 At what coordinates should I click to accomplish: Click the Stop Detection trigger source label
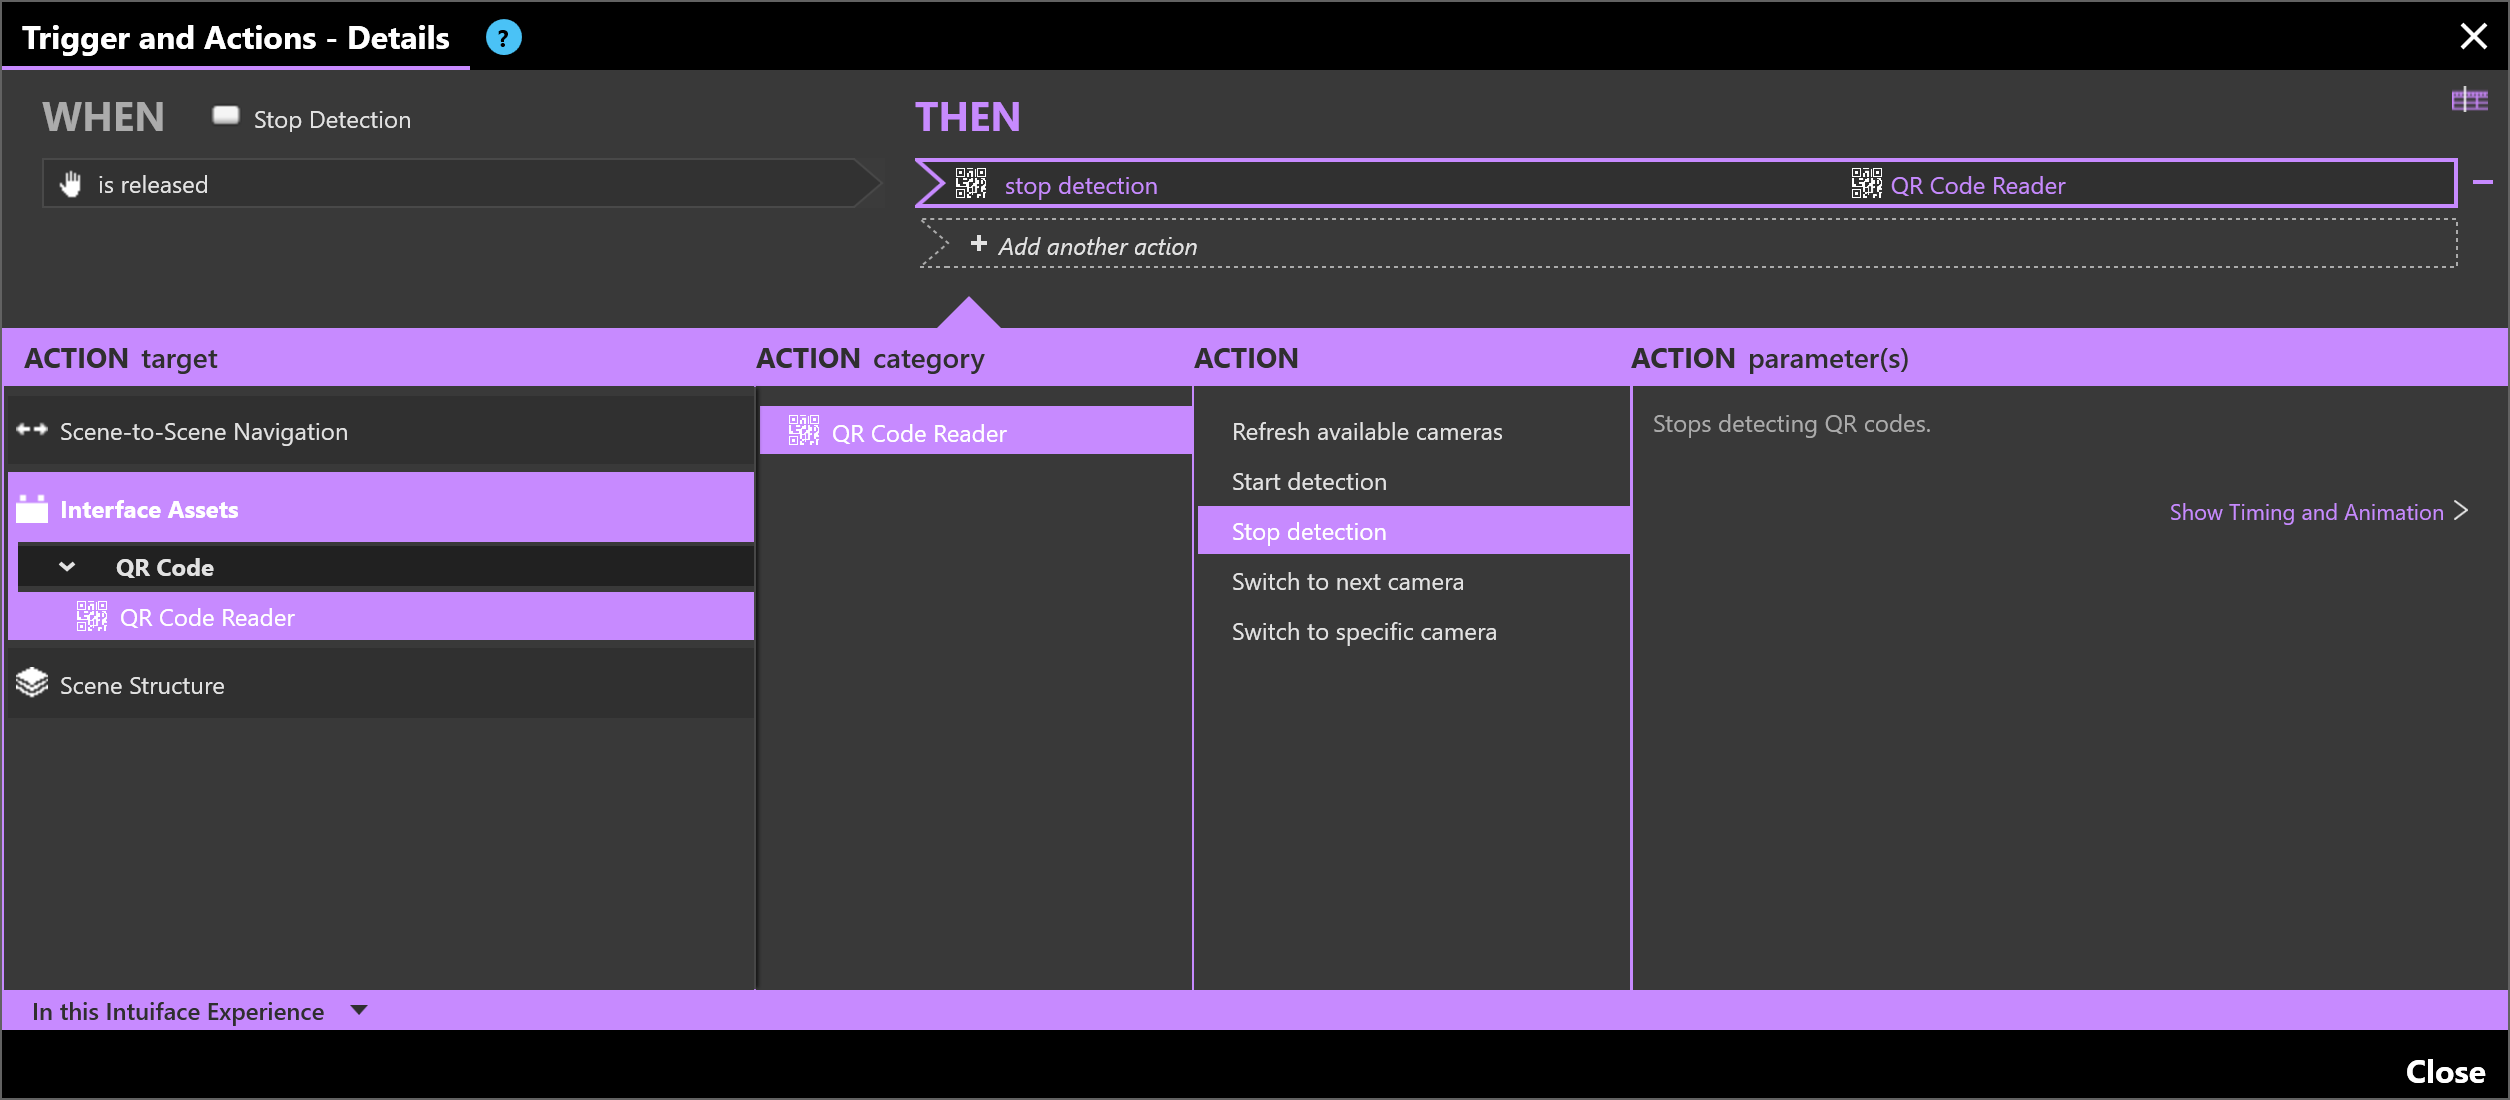point(332,119)
